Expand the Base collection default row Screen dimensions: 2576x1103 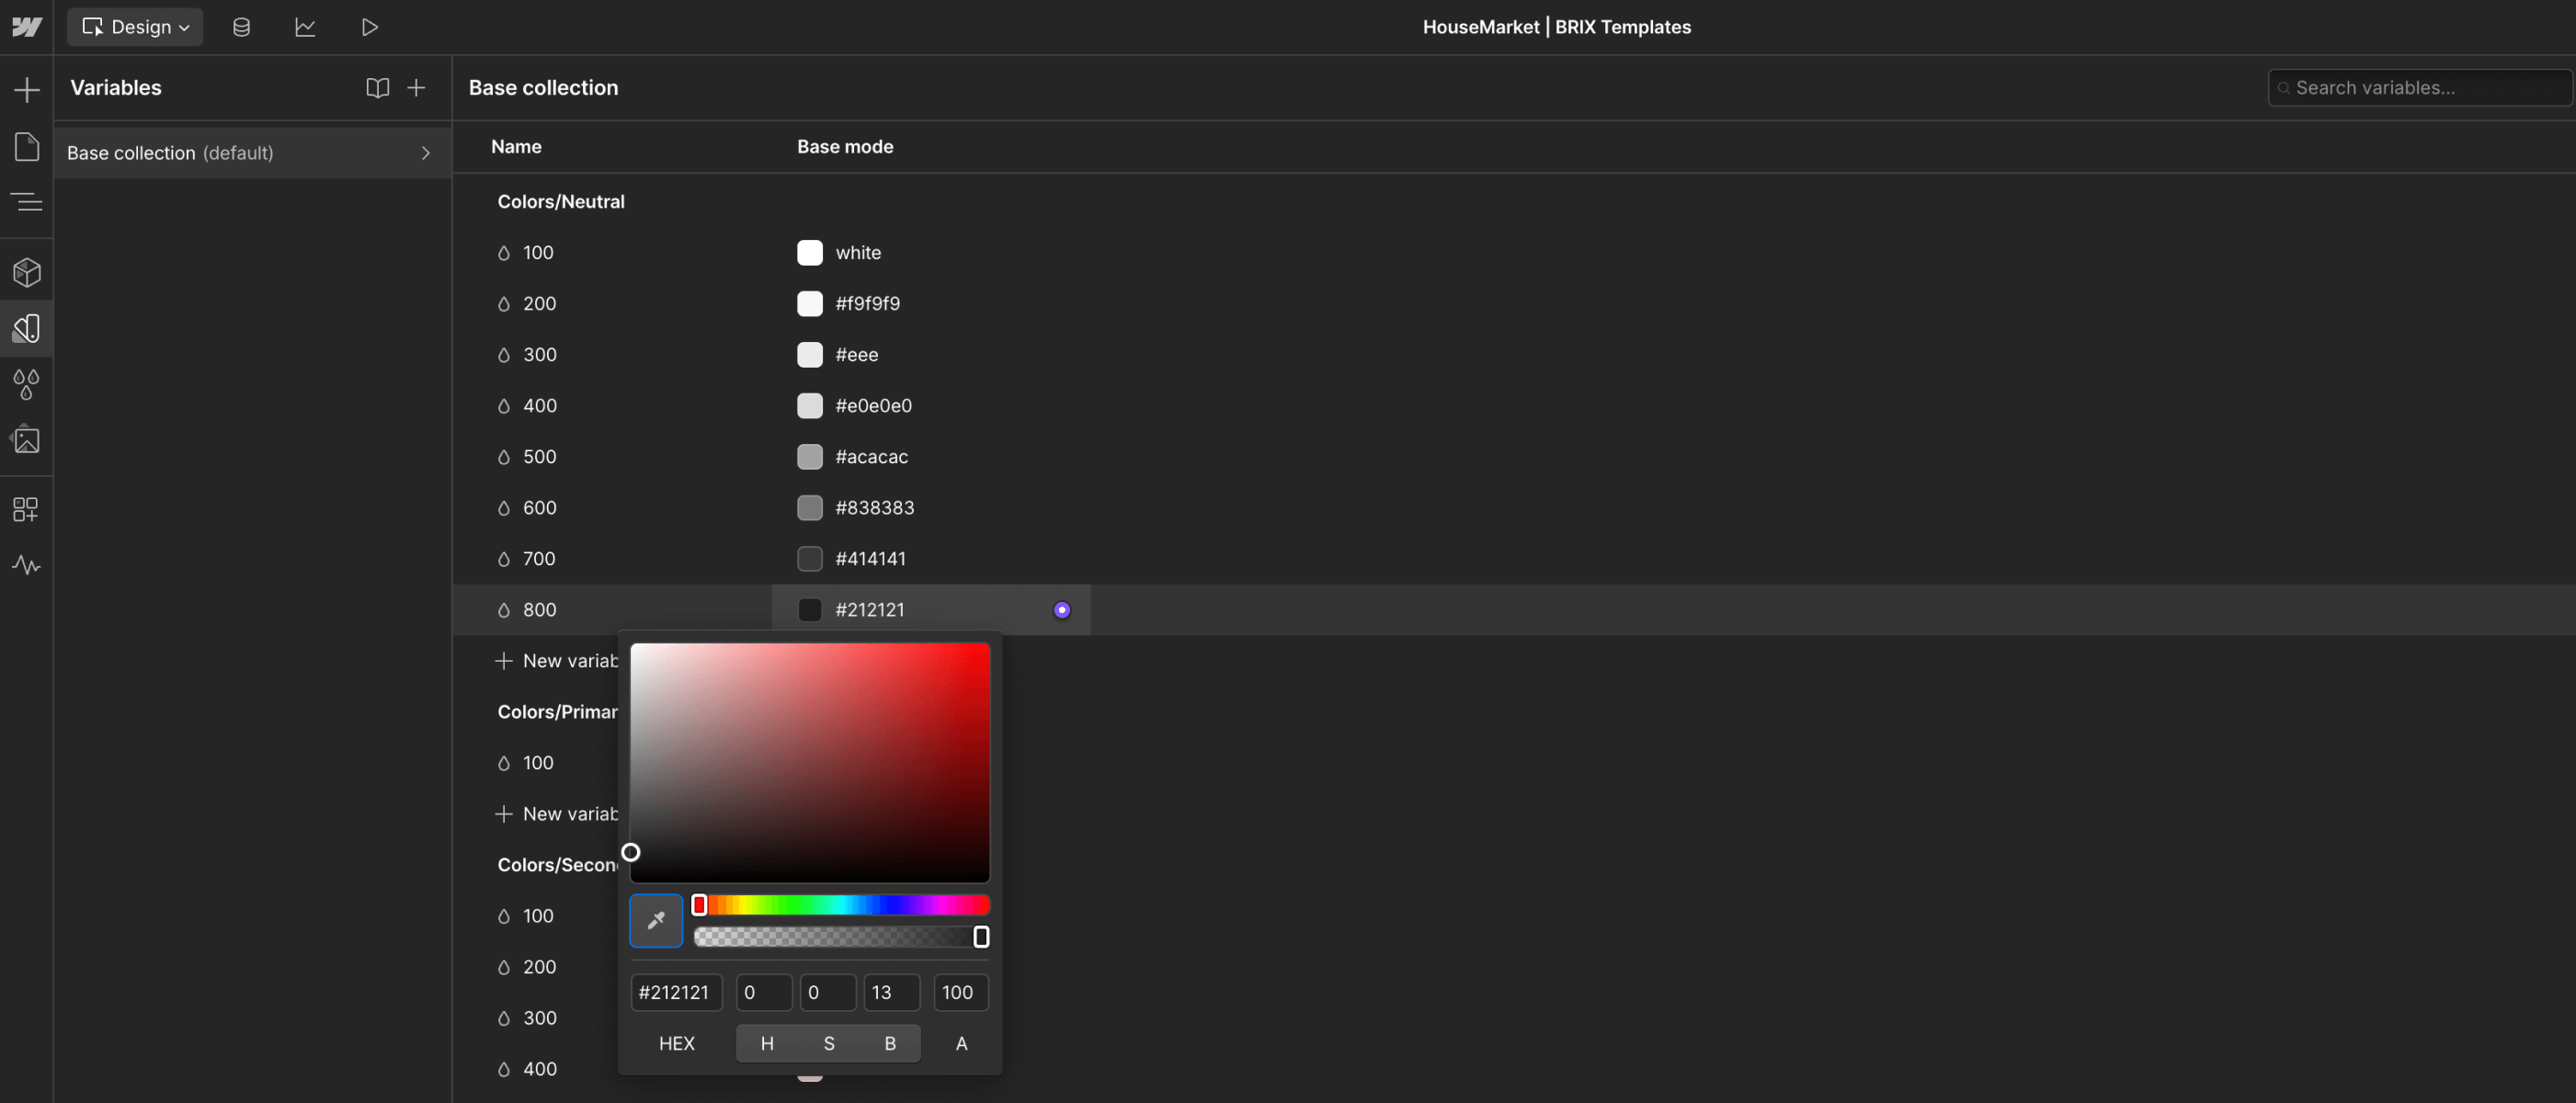click(x=425, y=153)
